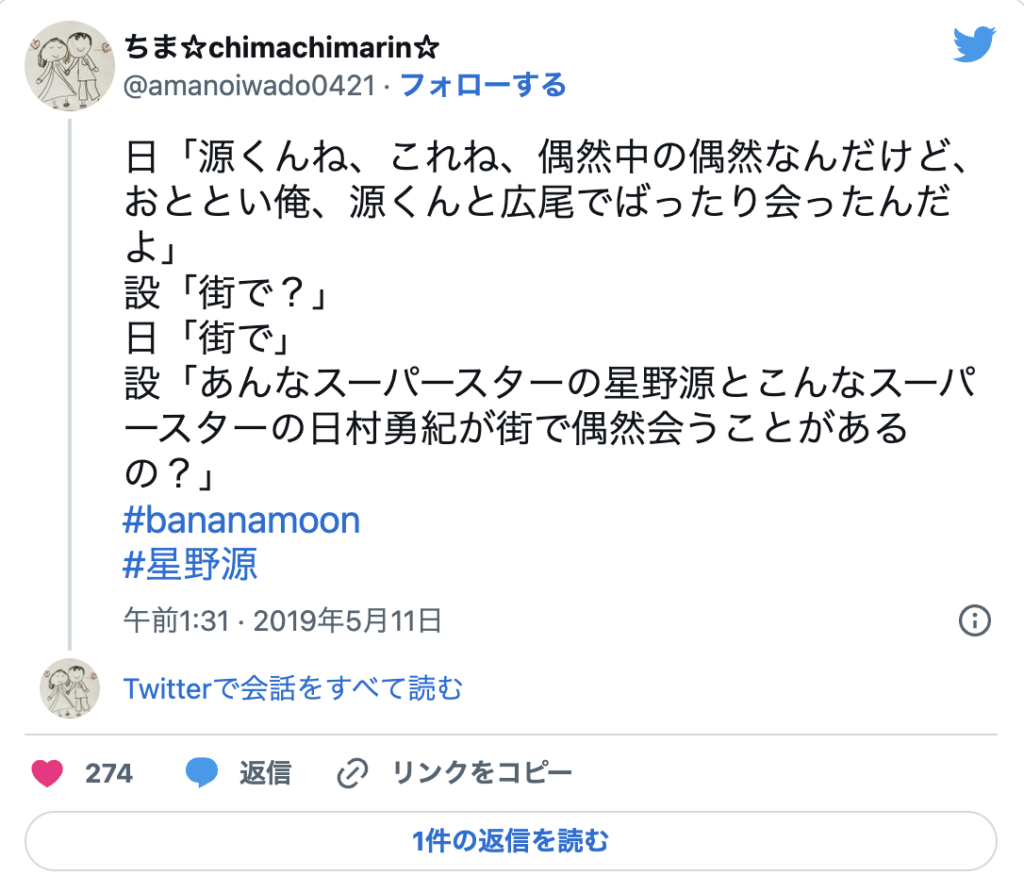This screenshot has height=892, width=1024.
Task: Click the chain link copy icon
Action: 354,773
